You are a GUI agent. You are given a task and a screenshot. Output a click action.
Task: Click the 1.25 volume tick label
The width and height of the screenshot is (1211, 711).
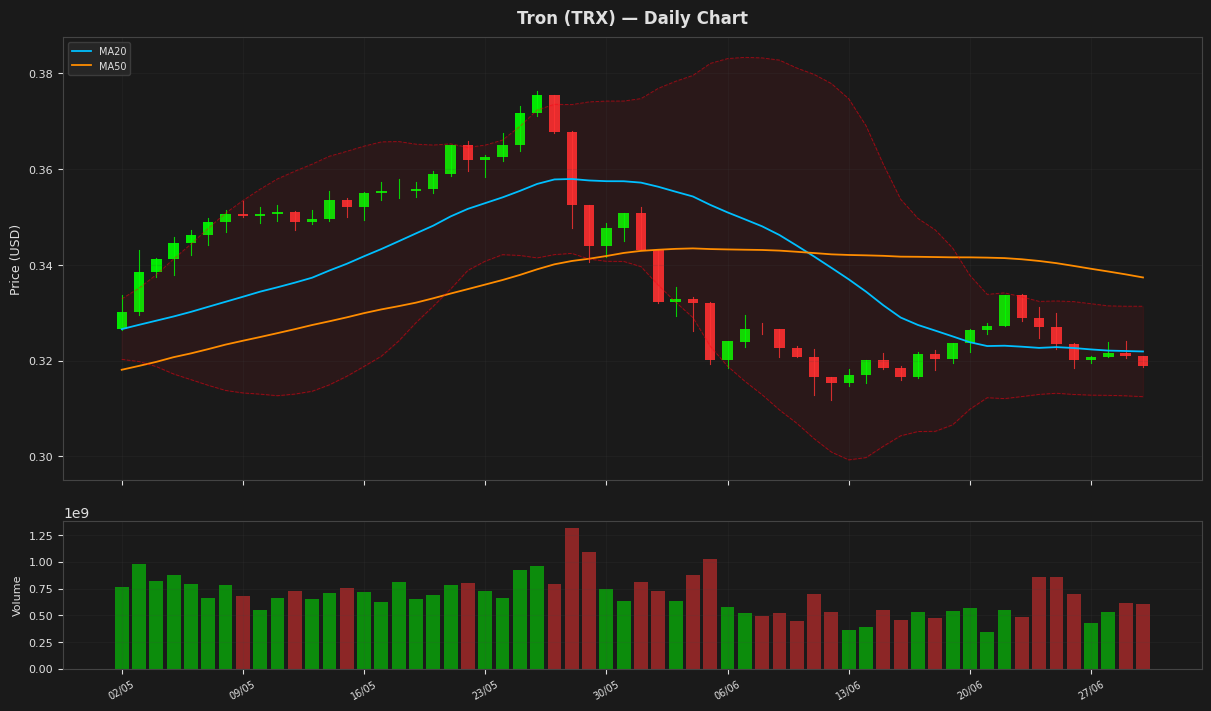click(x=42, y=536)
